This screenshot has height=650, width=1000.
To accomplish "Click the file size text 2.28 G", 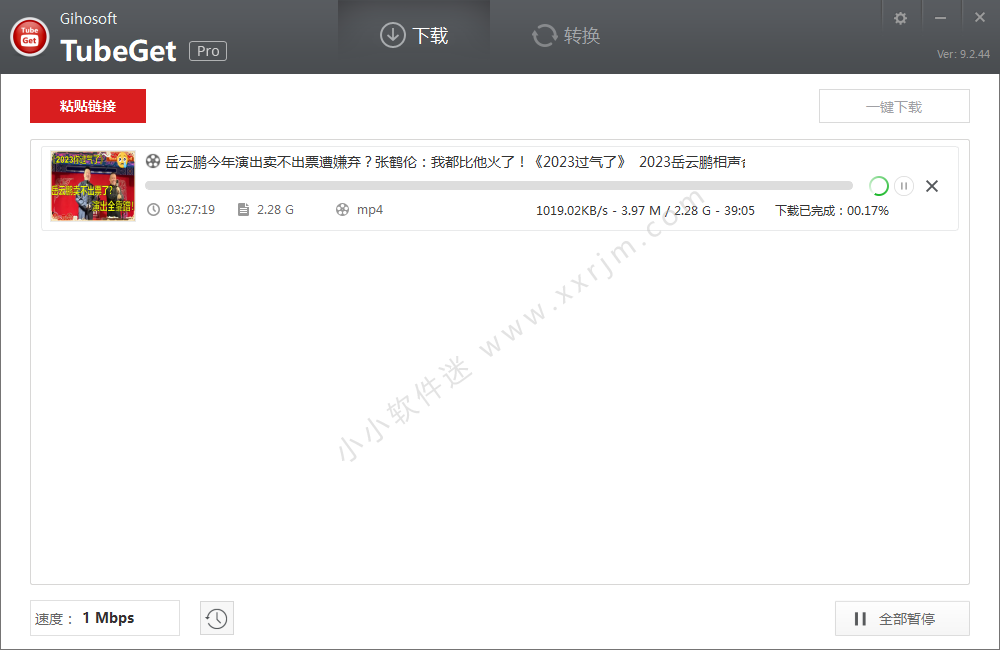I will pyautogui.click(x=276, y=210).
